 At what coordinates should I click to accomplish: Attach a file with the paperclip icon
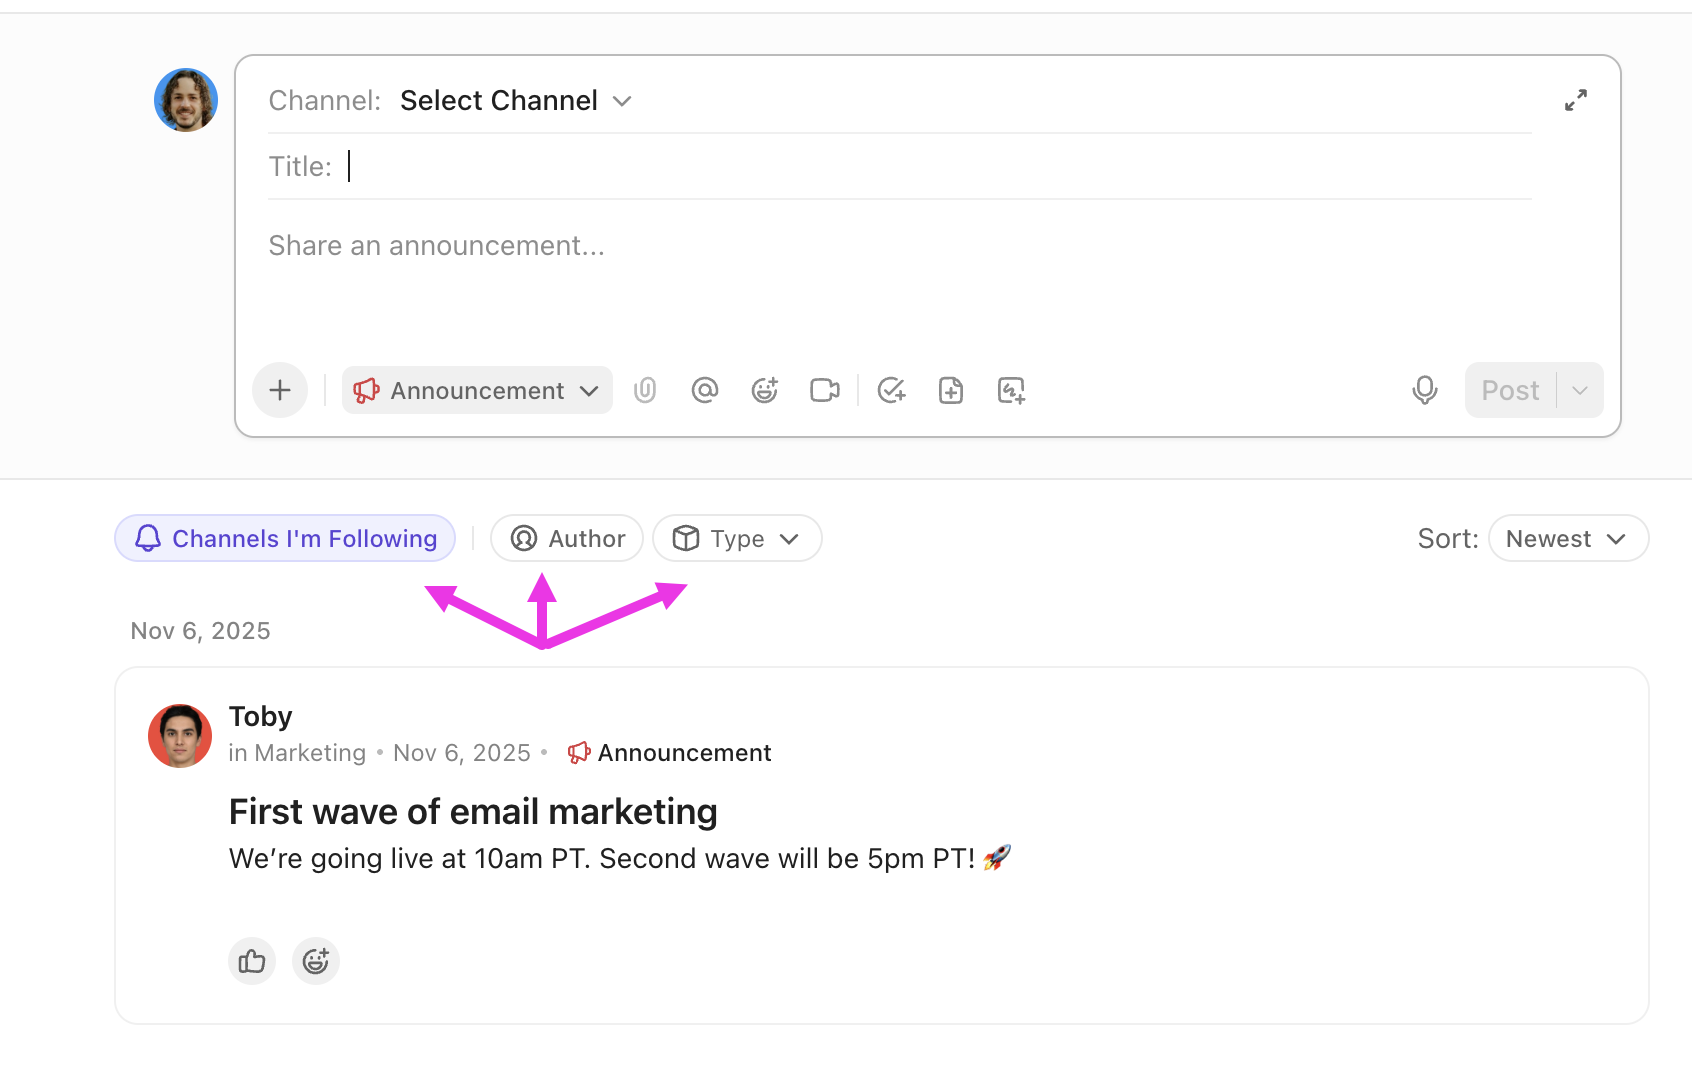(x=645, y=390)
